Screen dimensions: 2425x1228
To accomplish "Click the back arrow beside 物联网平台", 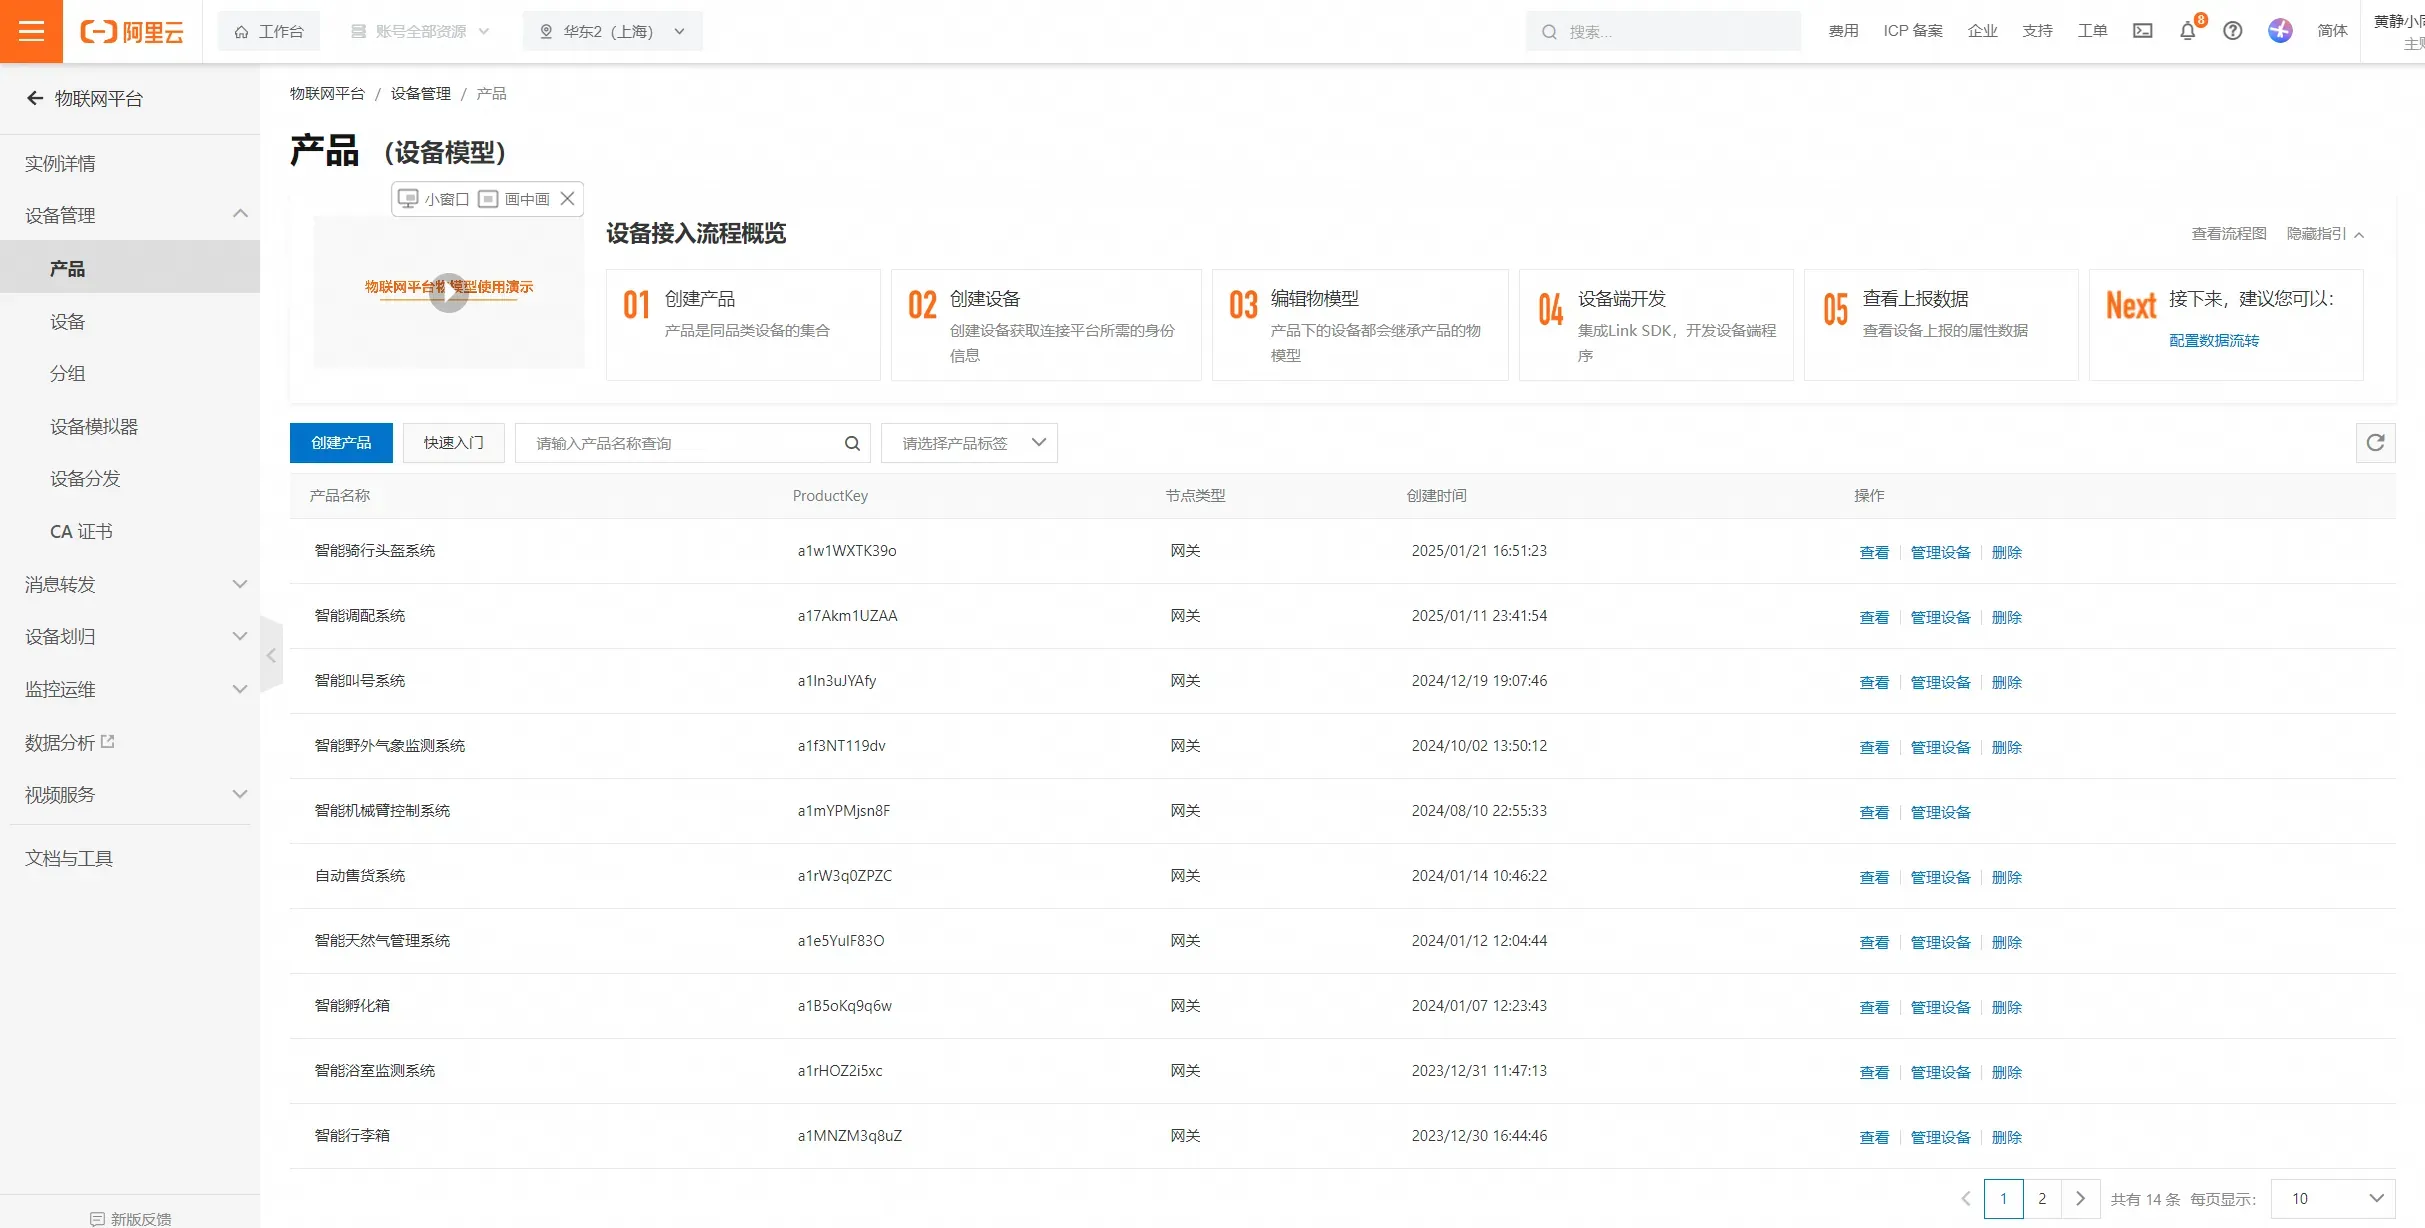I will [x=35, y=98].
